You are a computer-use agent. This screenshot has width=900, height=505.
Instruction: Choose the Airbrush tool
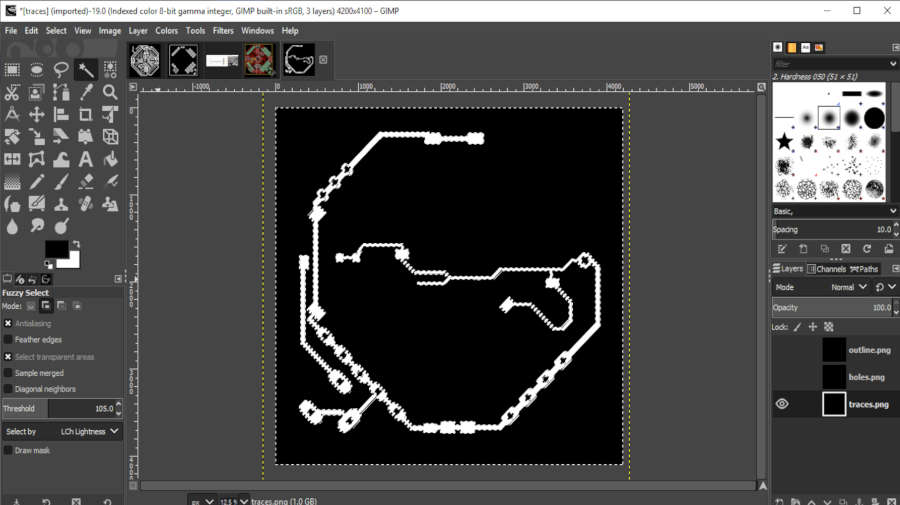click(110, 182)
